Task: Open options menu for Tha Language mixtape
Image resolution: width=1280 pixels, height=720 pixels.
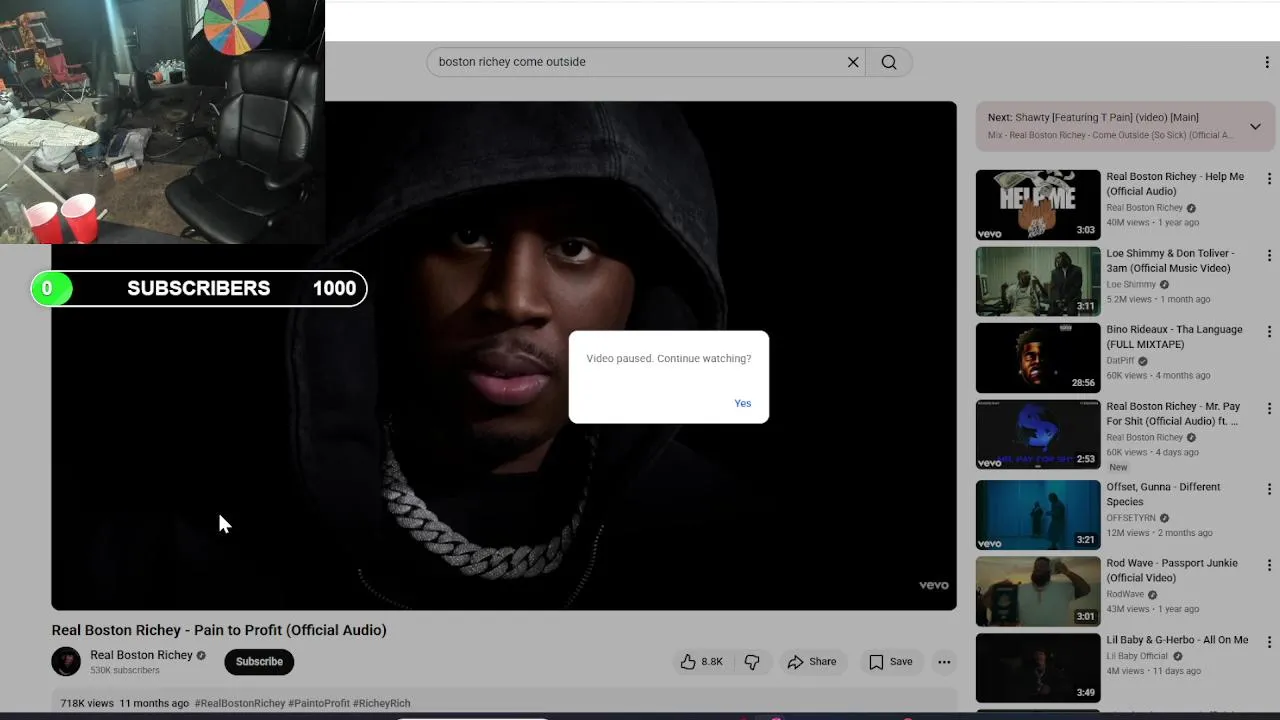Action: (x=1269, y=332)
